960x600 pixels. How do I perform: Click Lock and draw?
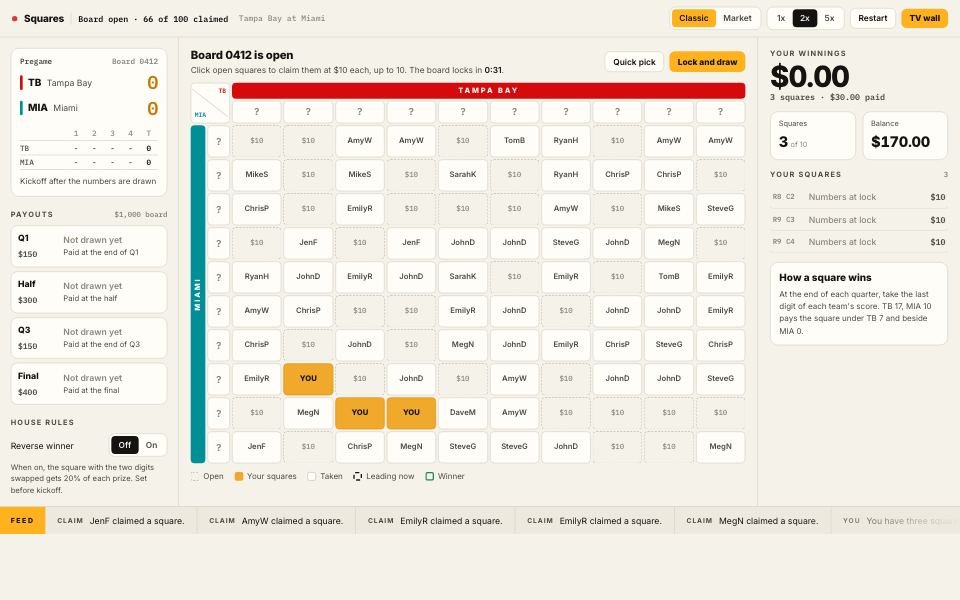pyautogui.click(x=707, y=62)
